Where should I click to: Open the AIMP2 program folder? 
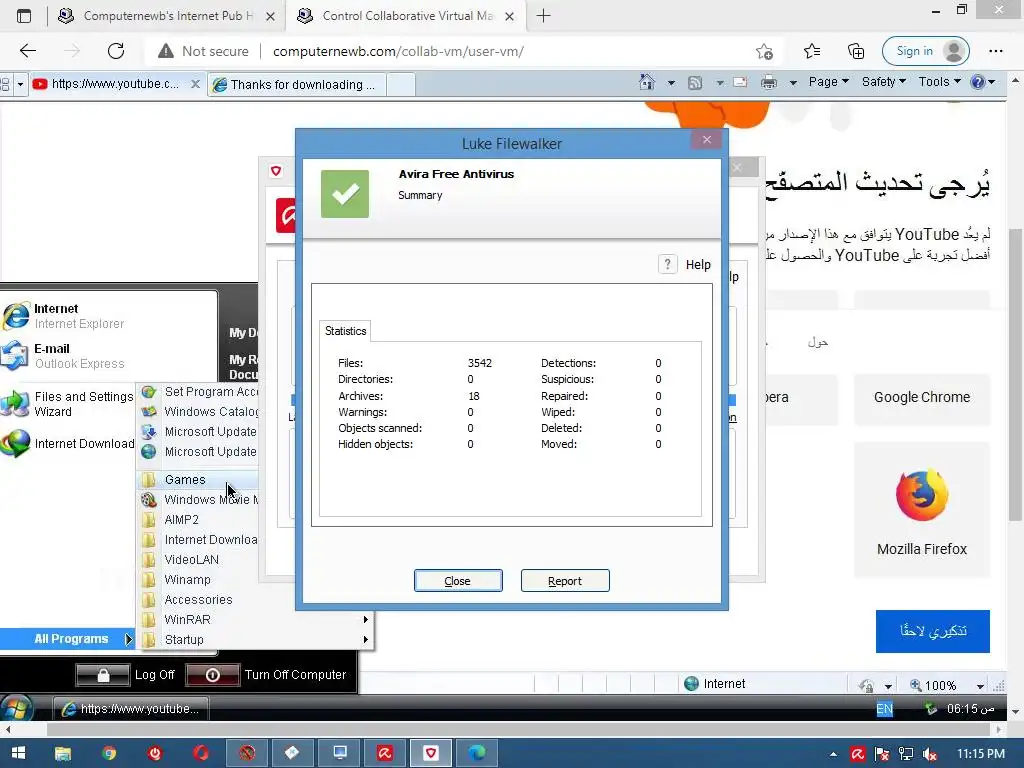(199, 520)
